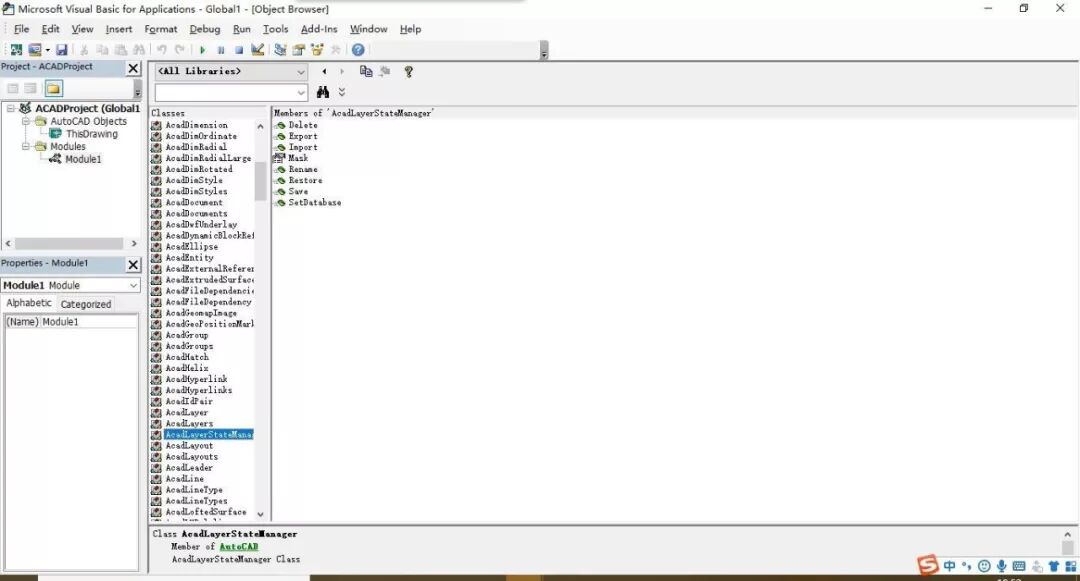This screenshot has width=1080, height=581.
Task: Select Module1 in the project tree
Action: [x=83, y=159]
